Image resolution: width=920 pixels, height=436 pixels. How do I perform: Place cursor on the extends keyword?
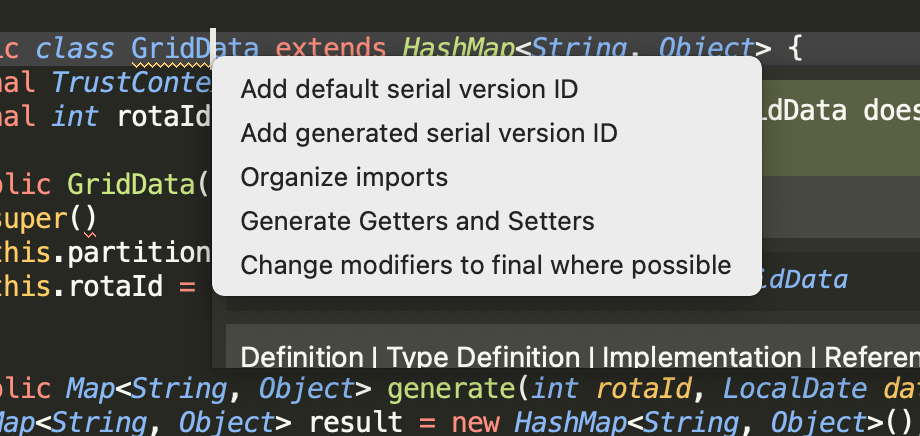pos(331,47)
